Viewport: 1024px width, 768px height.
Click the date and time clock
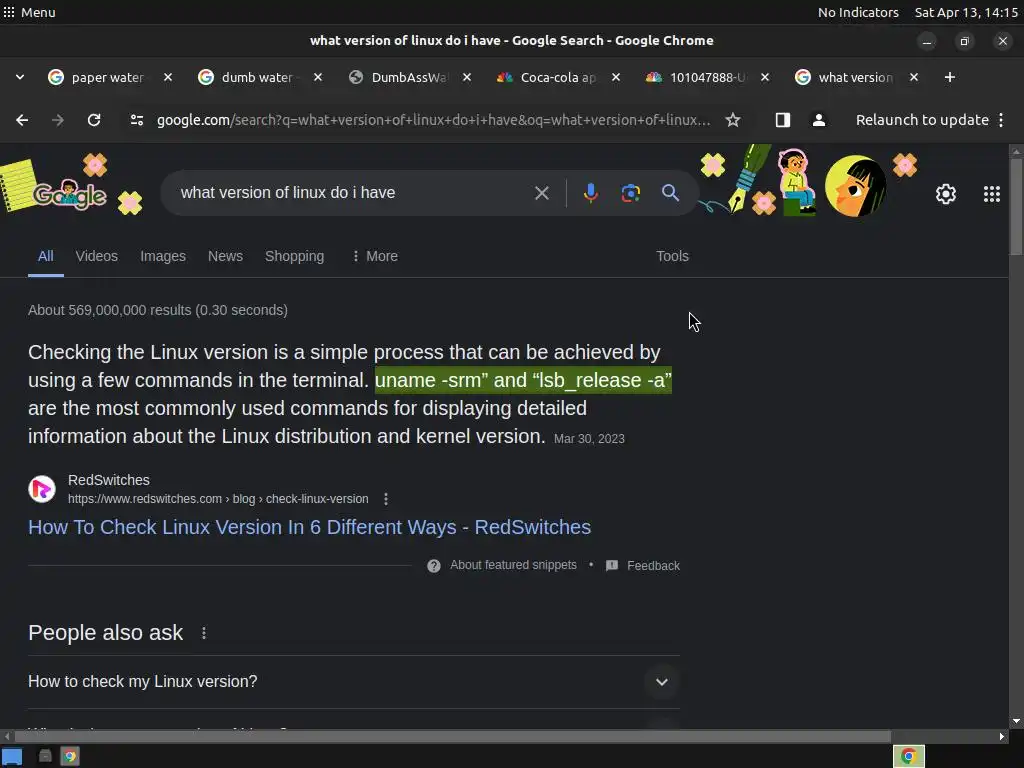tap(966, 12)
